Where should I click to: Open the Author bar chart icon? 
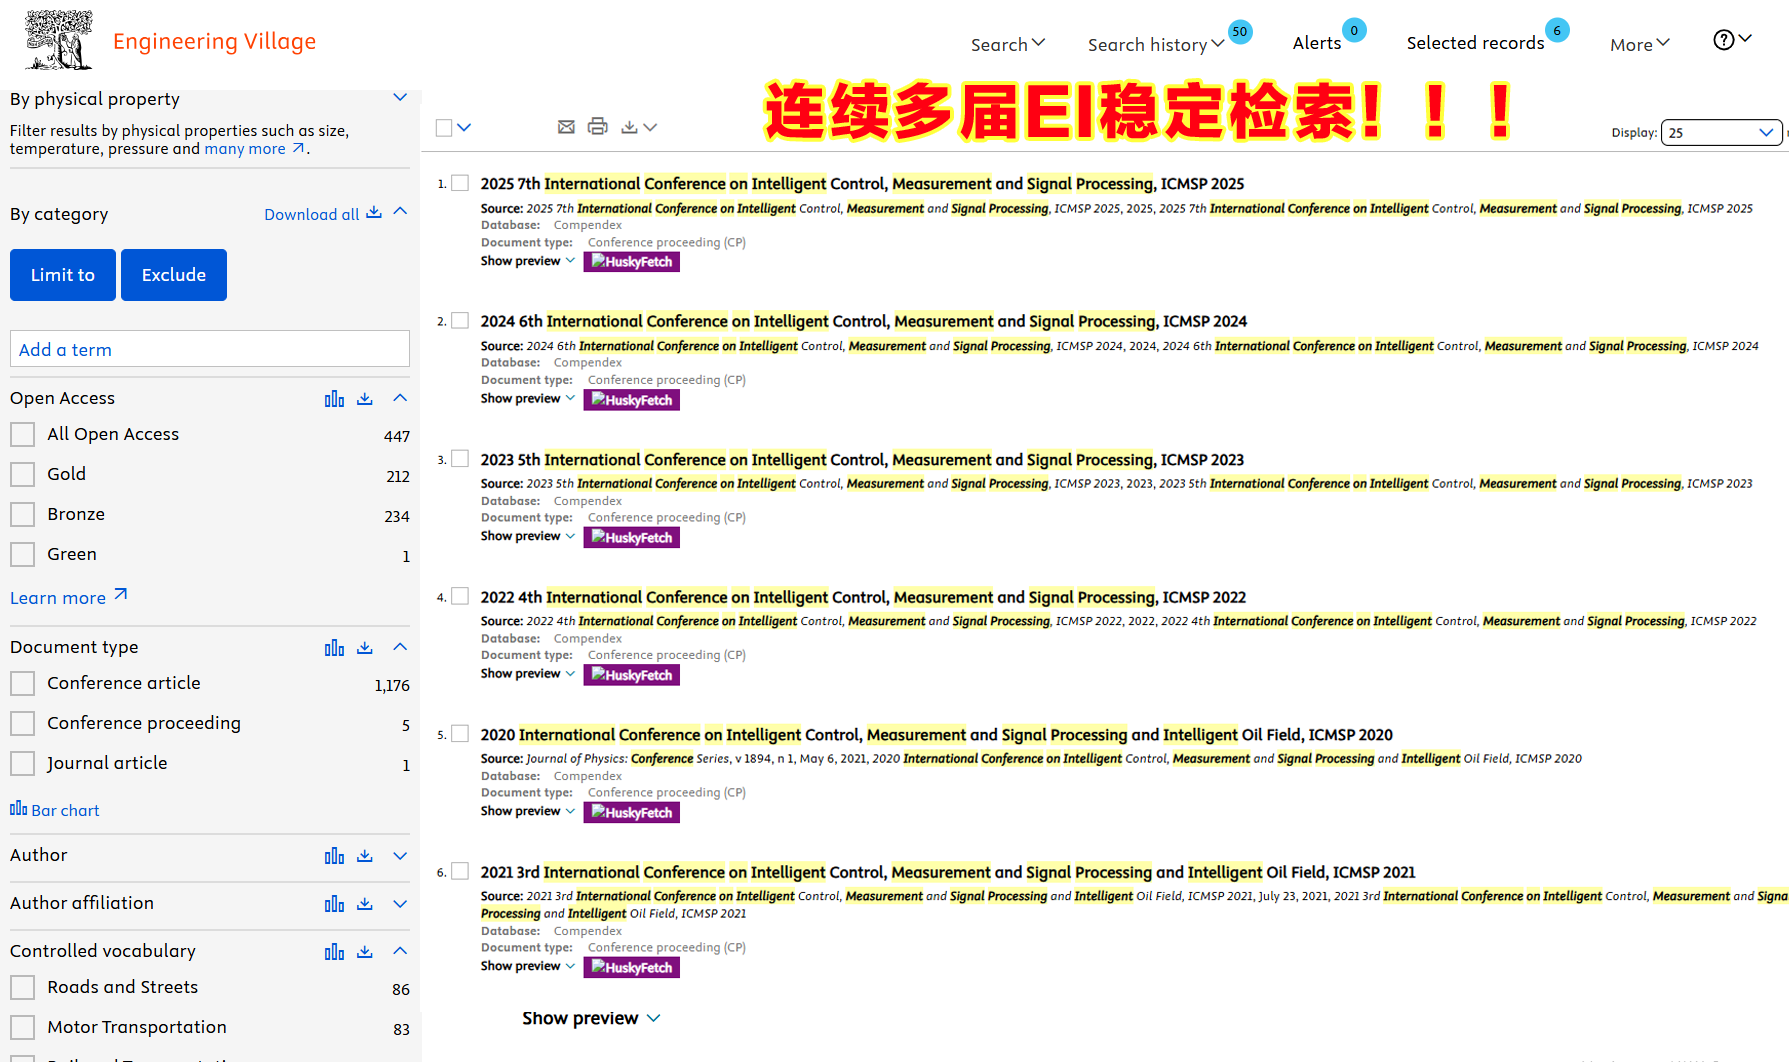point(334,856)
